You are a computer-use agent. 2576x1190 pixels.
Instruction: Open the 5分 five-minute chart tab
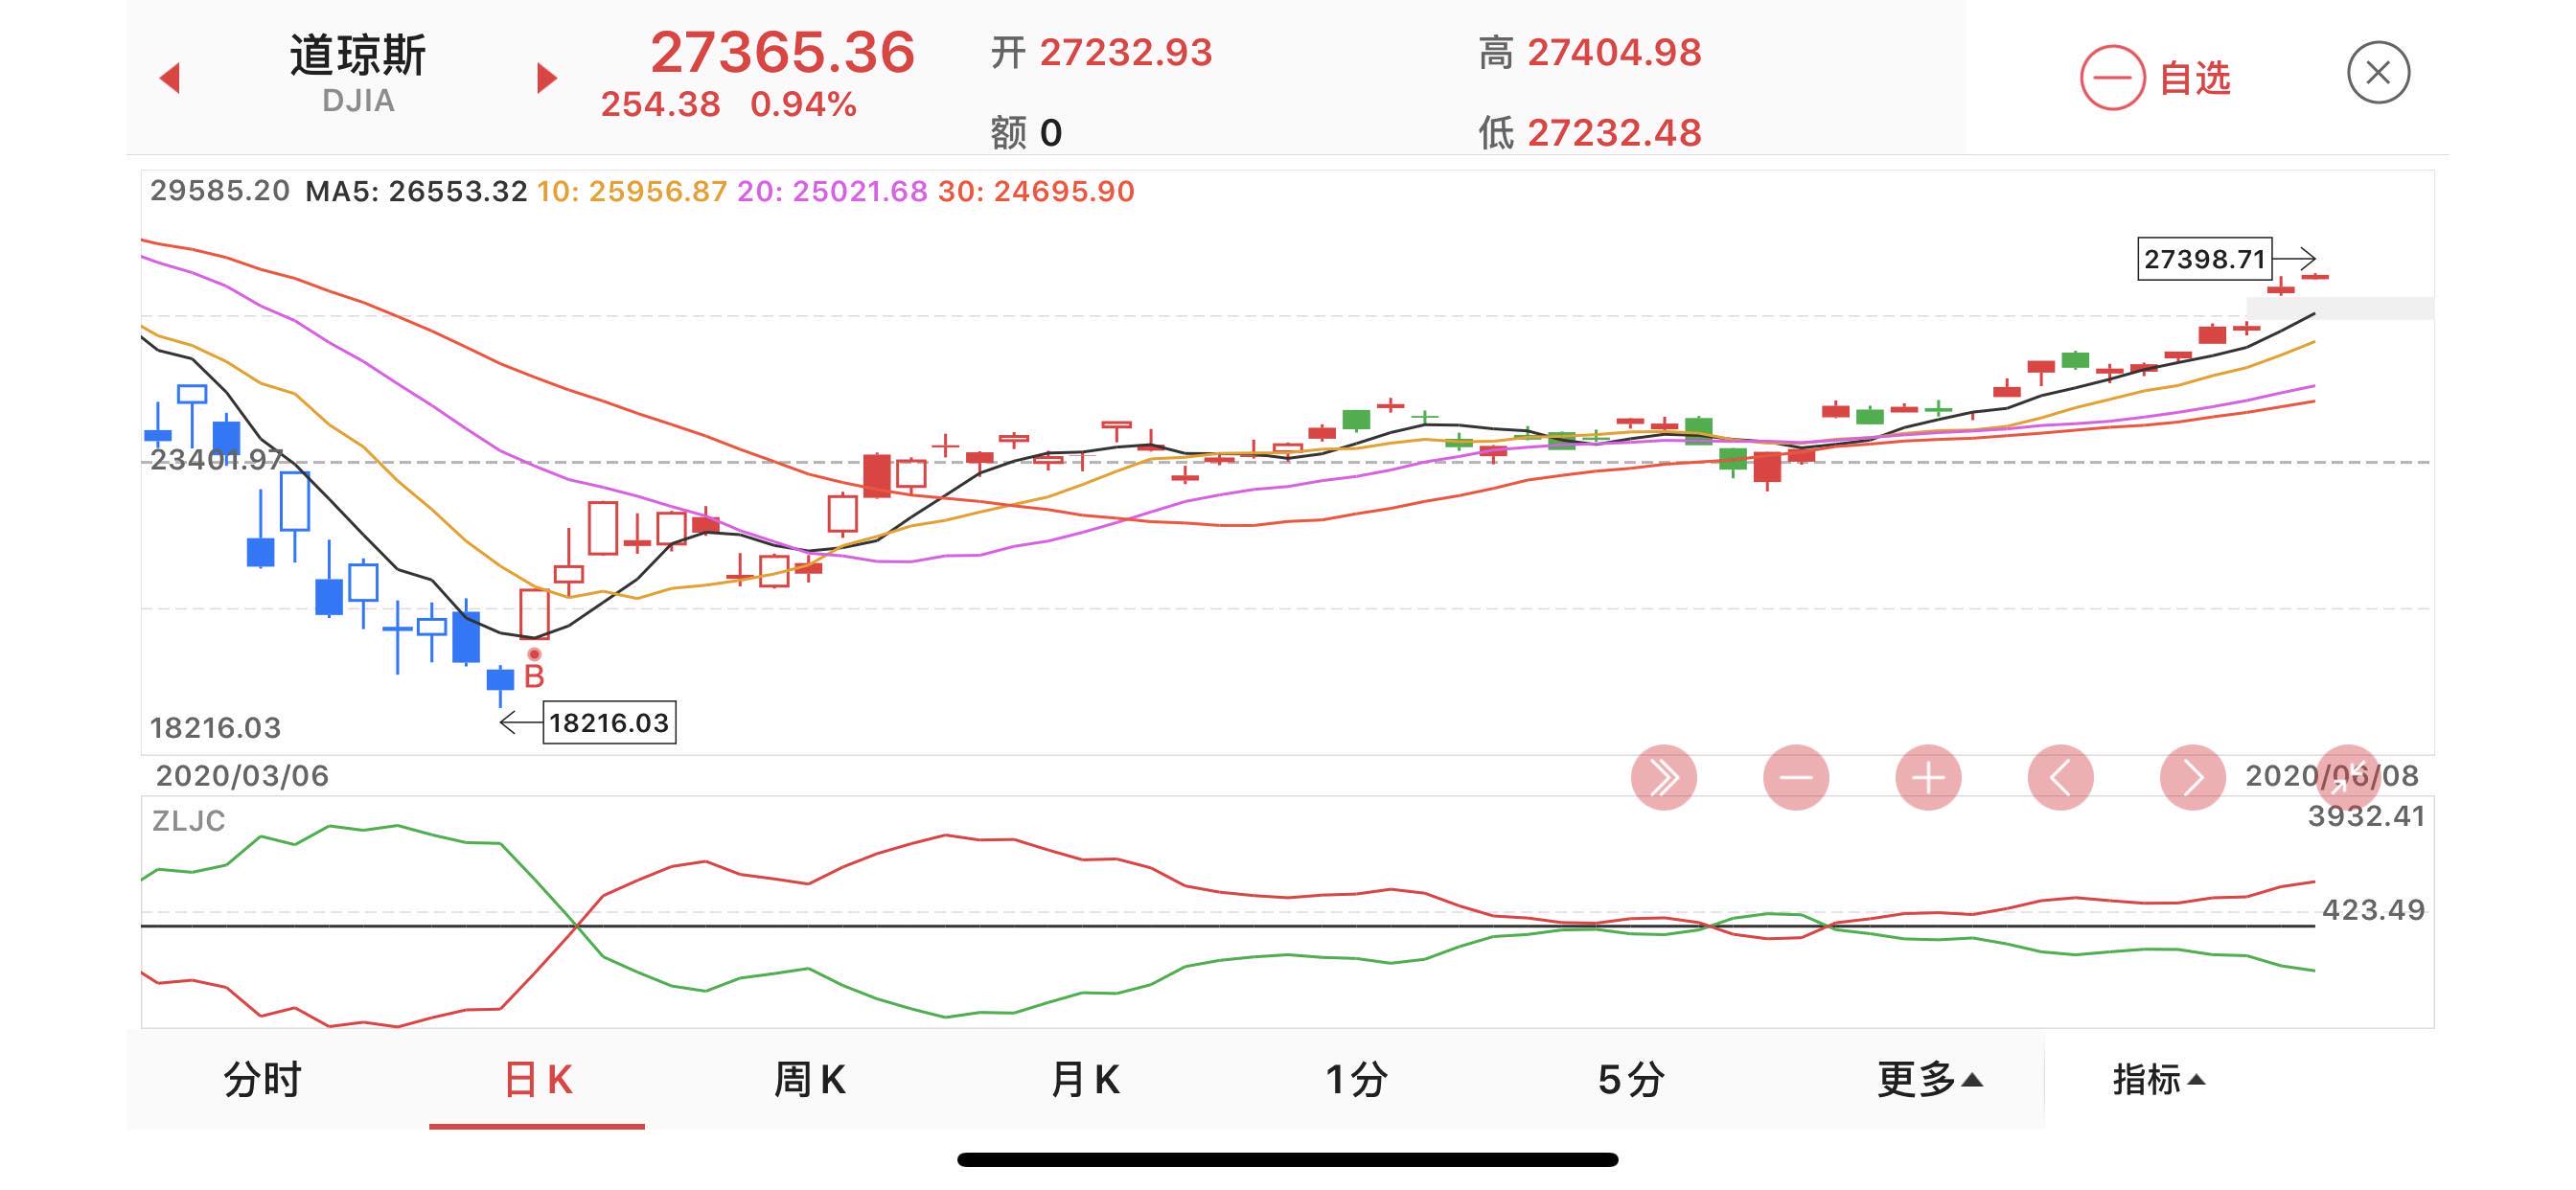coord(1631,1080)
